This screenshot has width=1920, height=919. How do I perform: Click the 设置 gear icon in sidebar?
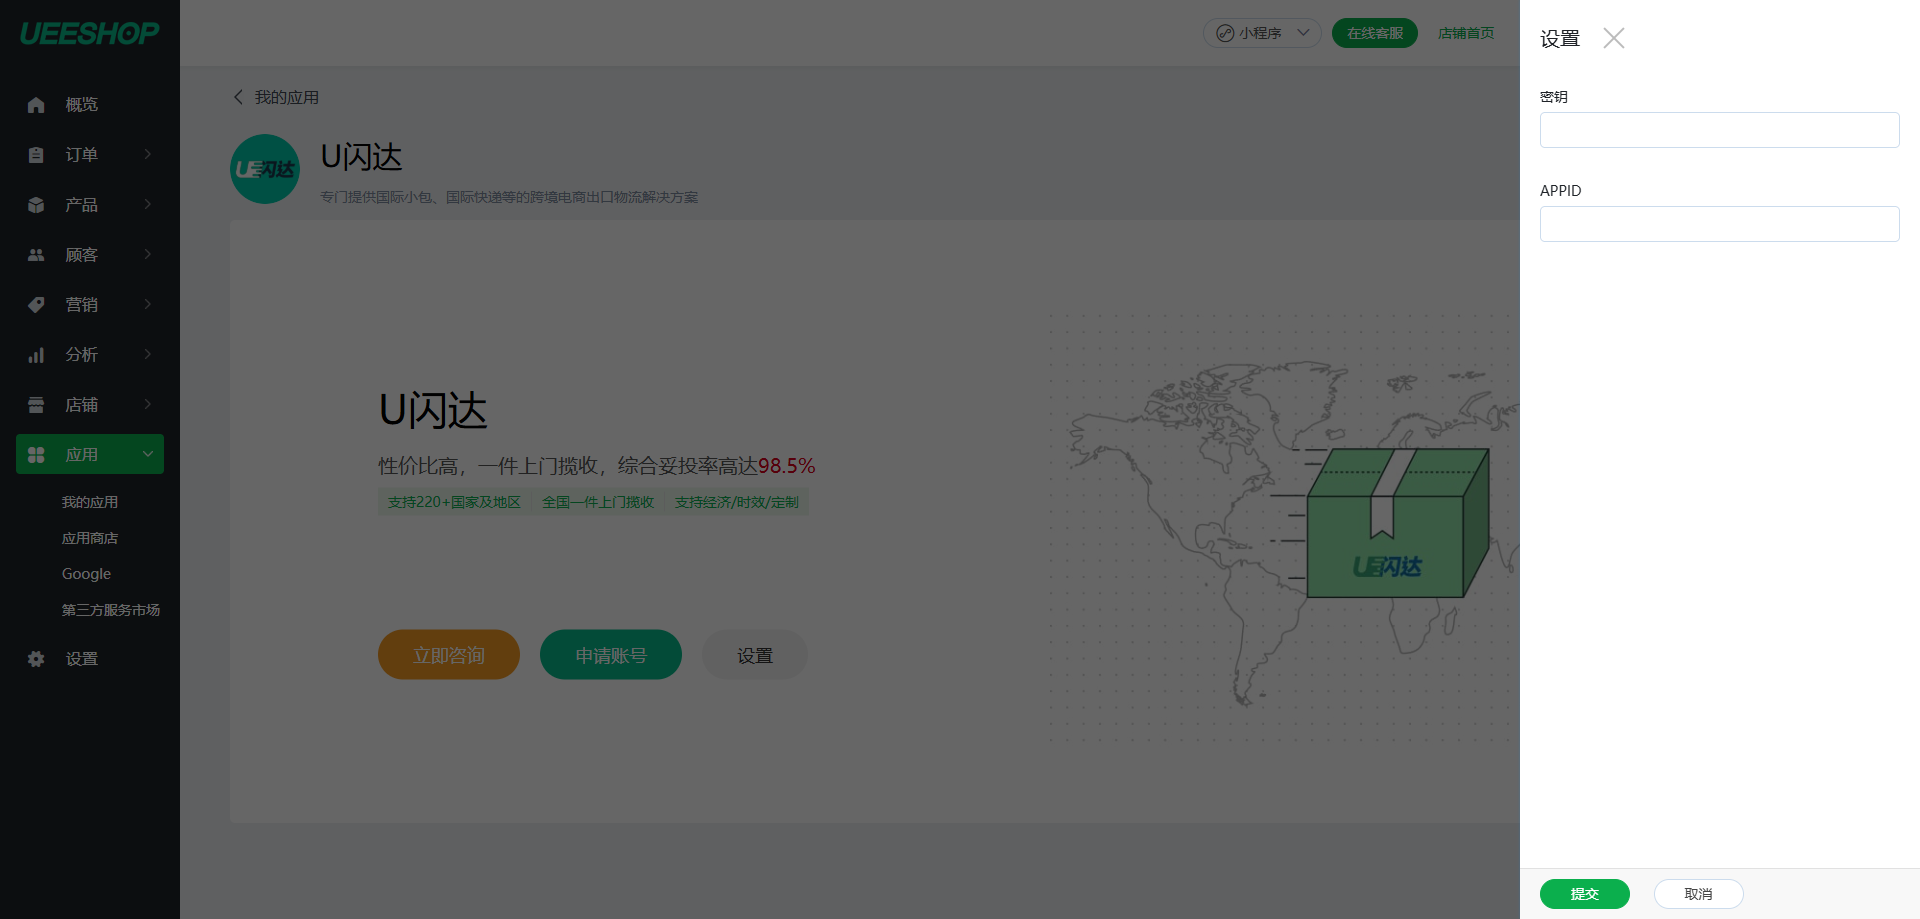(x=36, y=659)
